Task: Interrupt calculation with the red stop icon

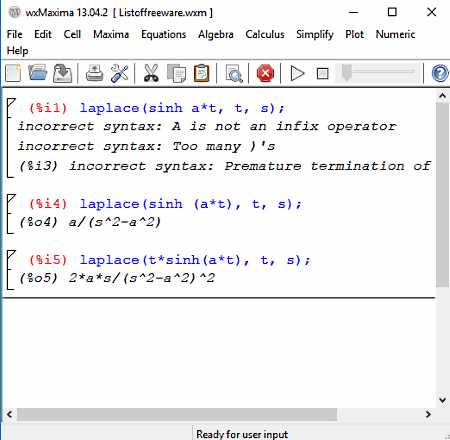Action: tap(265, 73)
